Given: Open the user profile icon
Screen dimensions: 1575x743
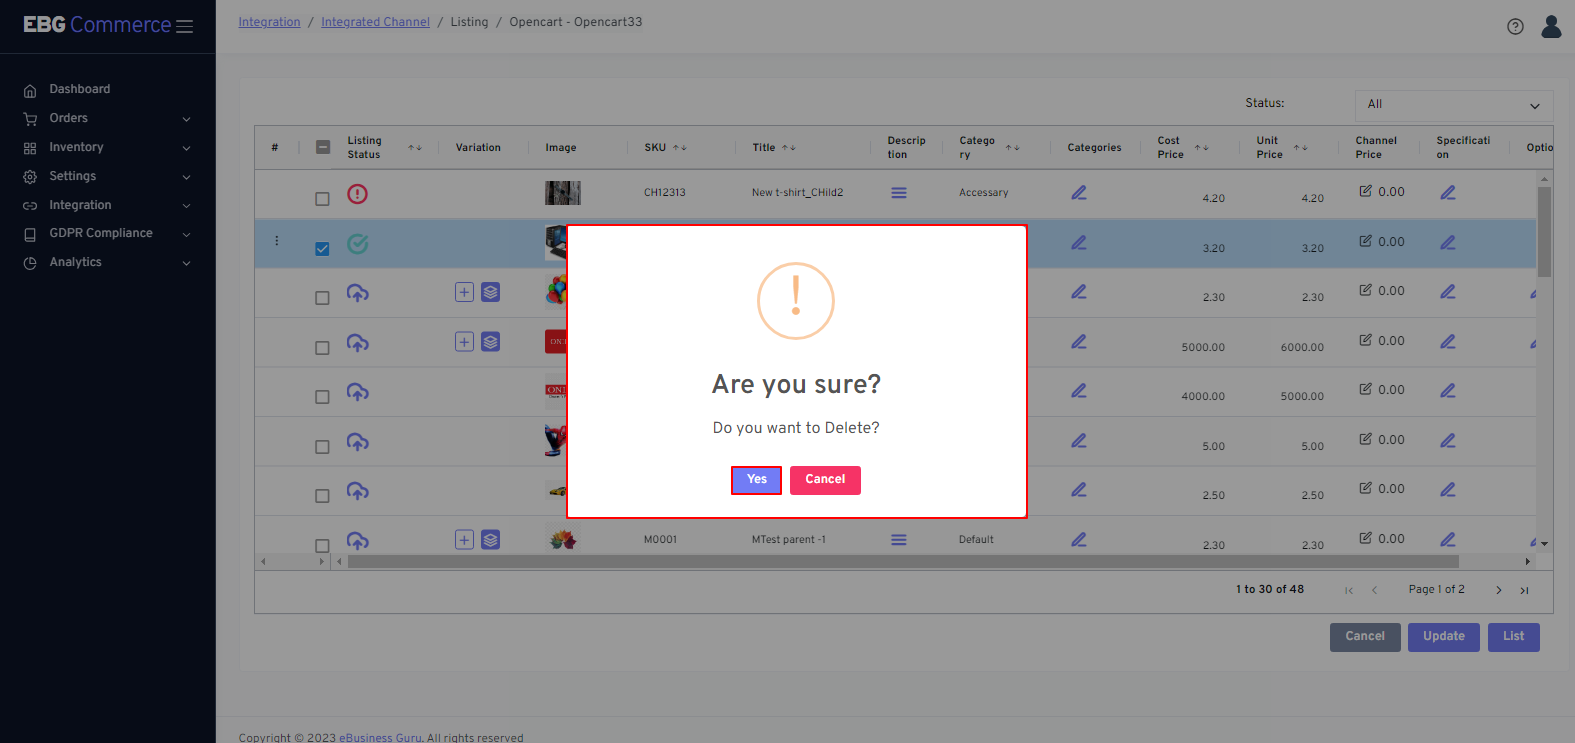Looking at the screenshot, I should pyautogui.click(x=1551, y=26).
